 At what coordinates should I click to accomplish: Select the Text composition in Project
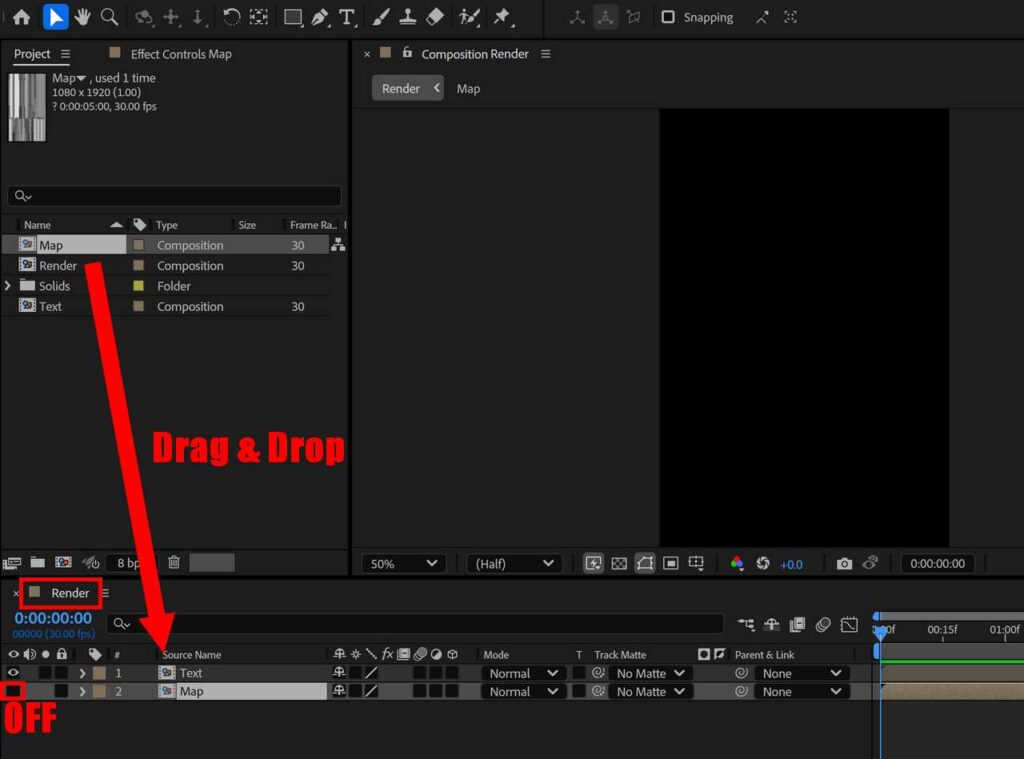pos(50,306)
